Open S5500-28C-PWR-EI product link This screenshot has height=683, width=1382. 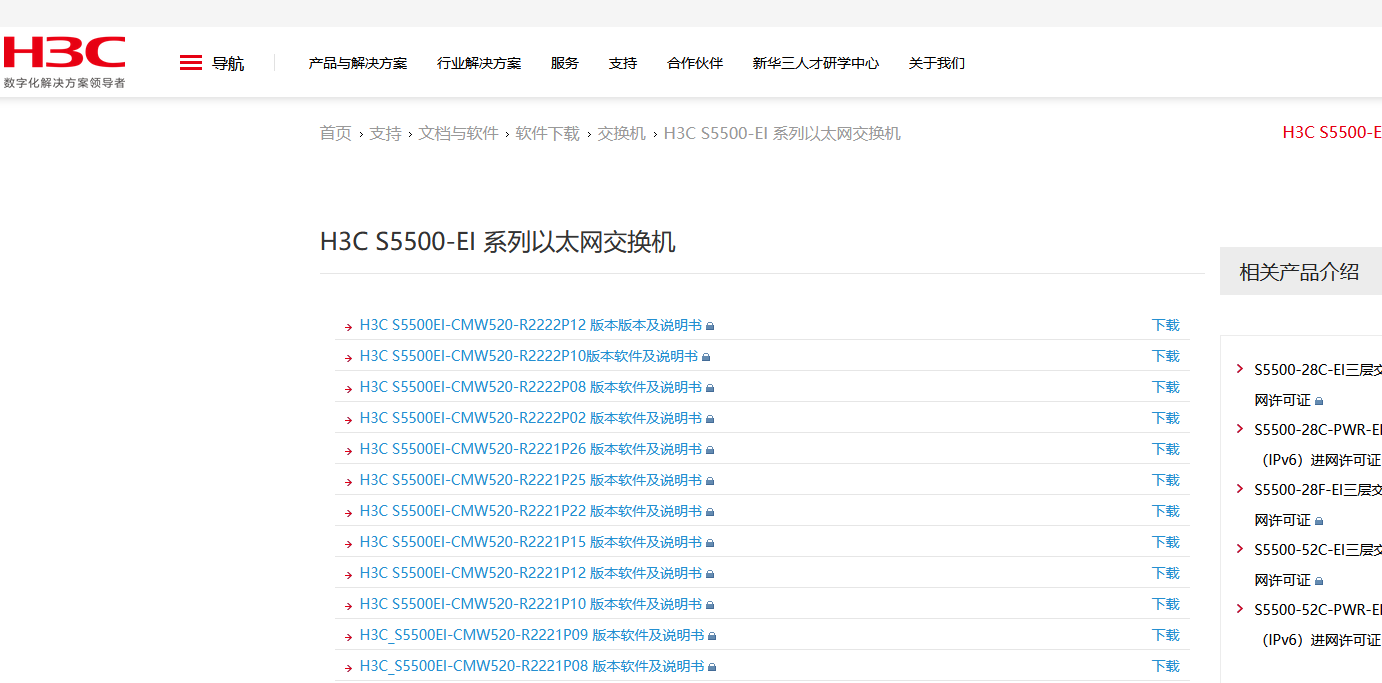point(1318,430)
